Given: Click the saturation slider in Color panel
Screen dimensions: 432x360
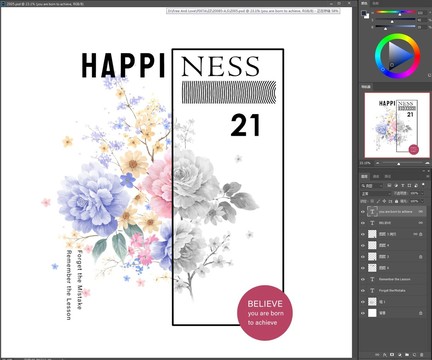Looking at the screenshot, I should point(395,19).
